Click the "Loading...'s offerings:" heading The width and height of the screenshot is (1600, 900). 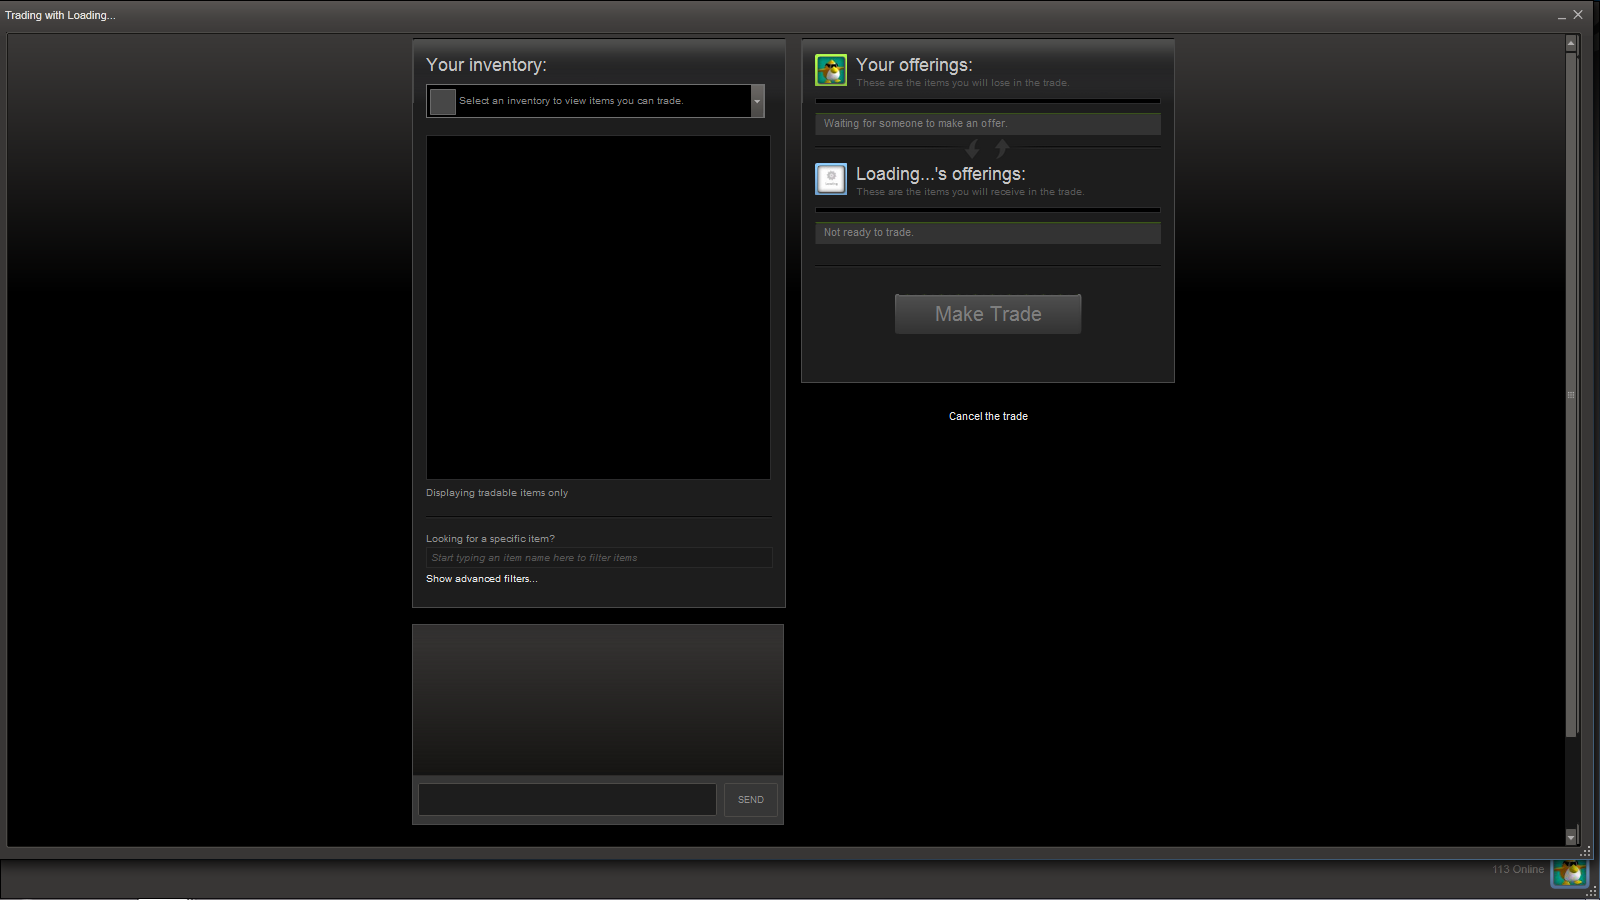(941, 174)
